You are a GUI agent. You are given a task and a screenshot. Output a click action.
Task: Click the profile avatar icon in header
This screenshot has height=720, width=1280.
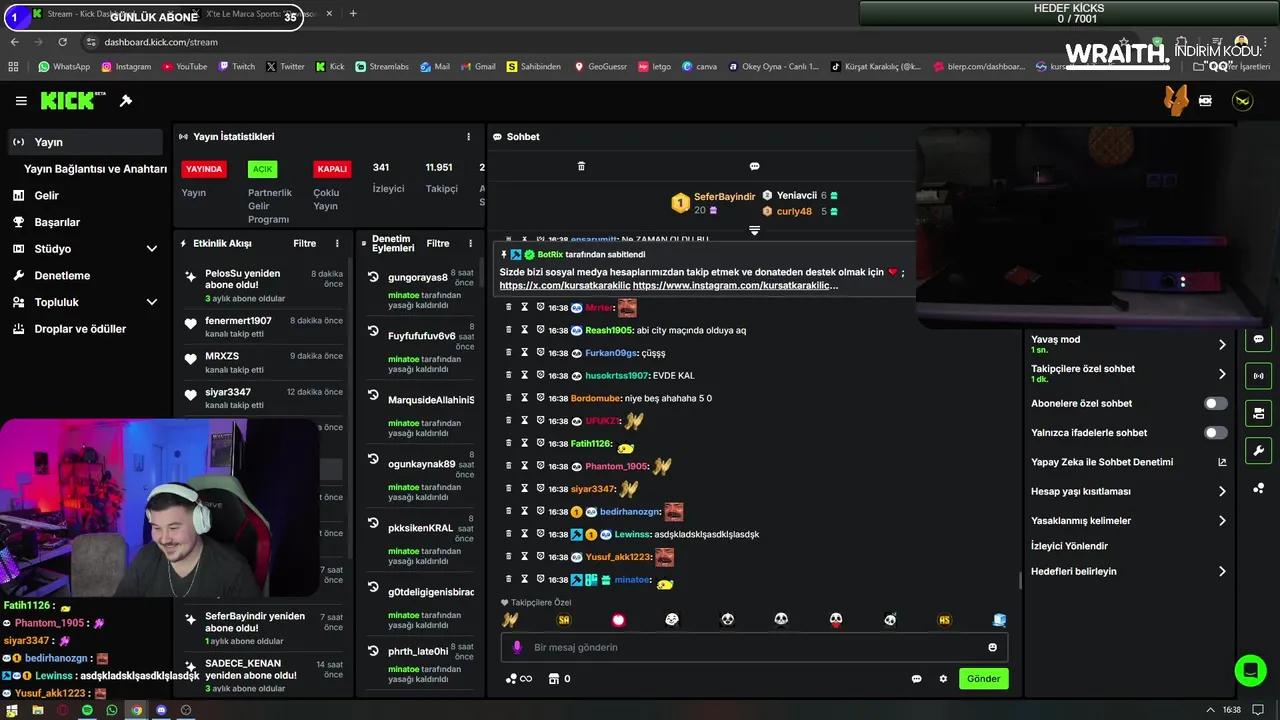coord(1242,101)
